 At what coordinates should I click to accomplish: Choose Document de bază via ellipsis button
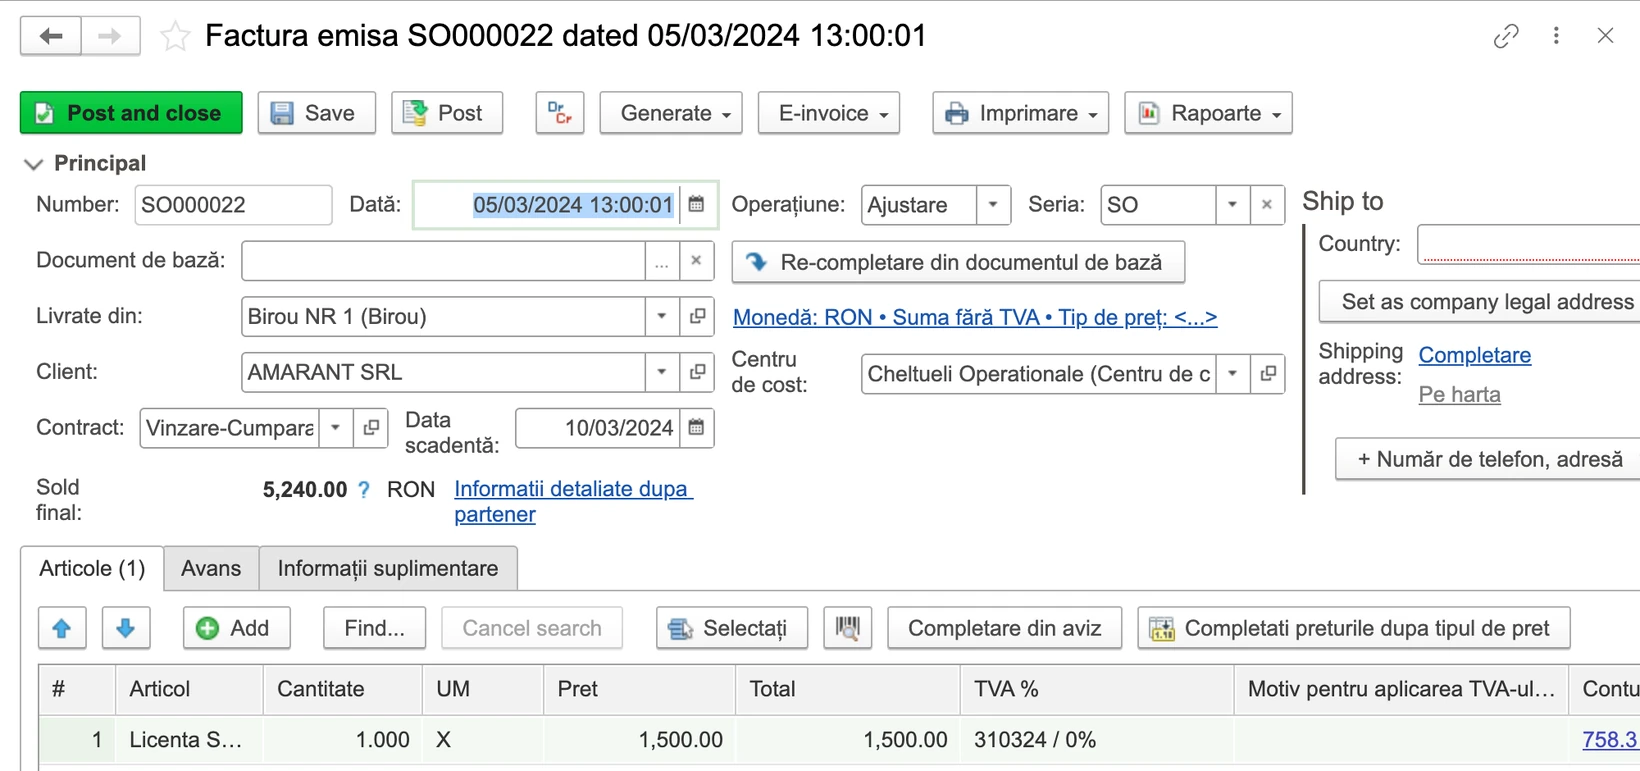pos(662,261)
